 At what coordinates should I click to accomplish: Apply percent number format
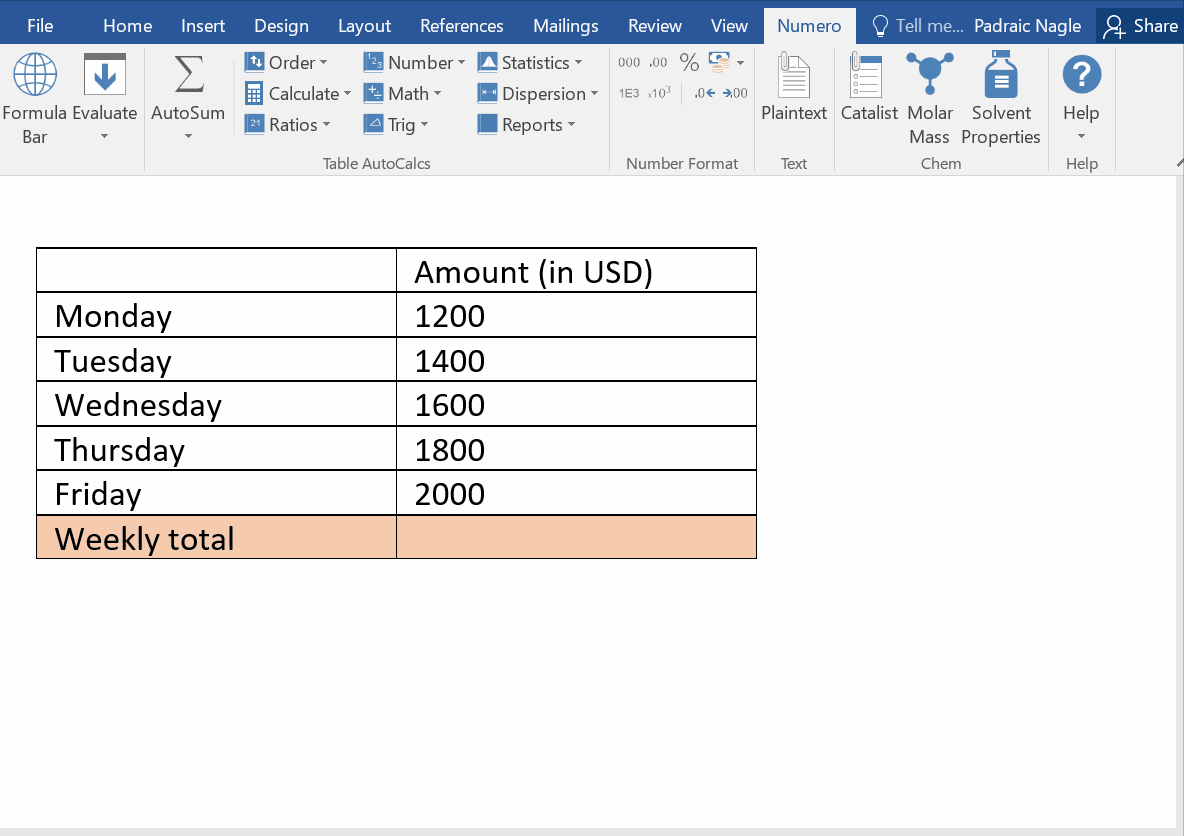click(689, 63)
